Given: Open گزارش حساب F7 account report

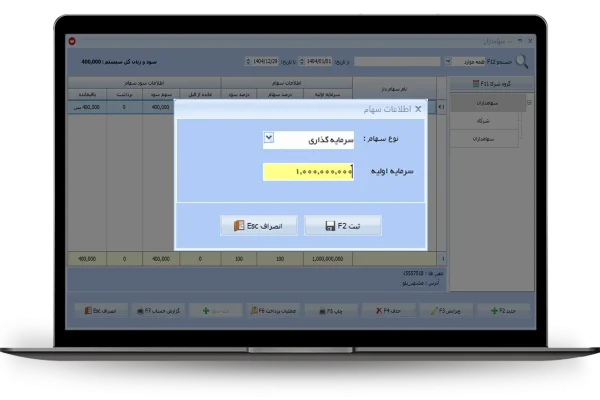Looking at the screenshot, I should click(x=158, y=312).
